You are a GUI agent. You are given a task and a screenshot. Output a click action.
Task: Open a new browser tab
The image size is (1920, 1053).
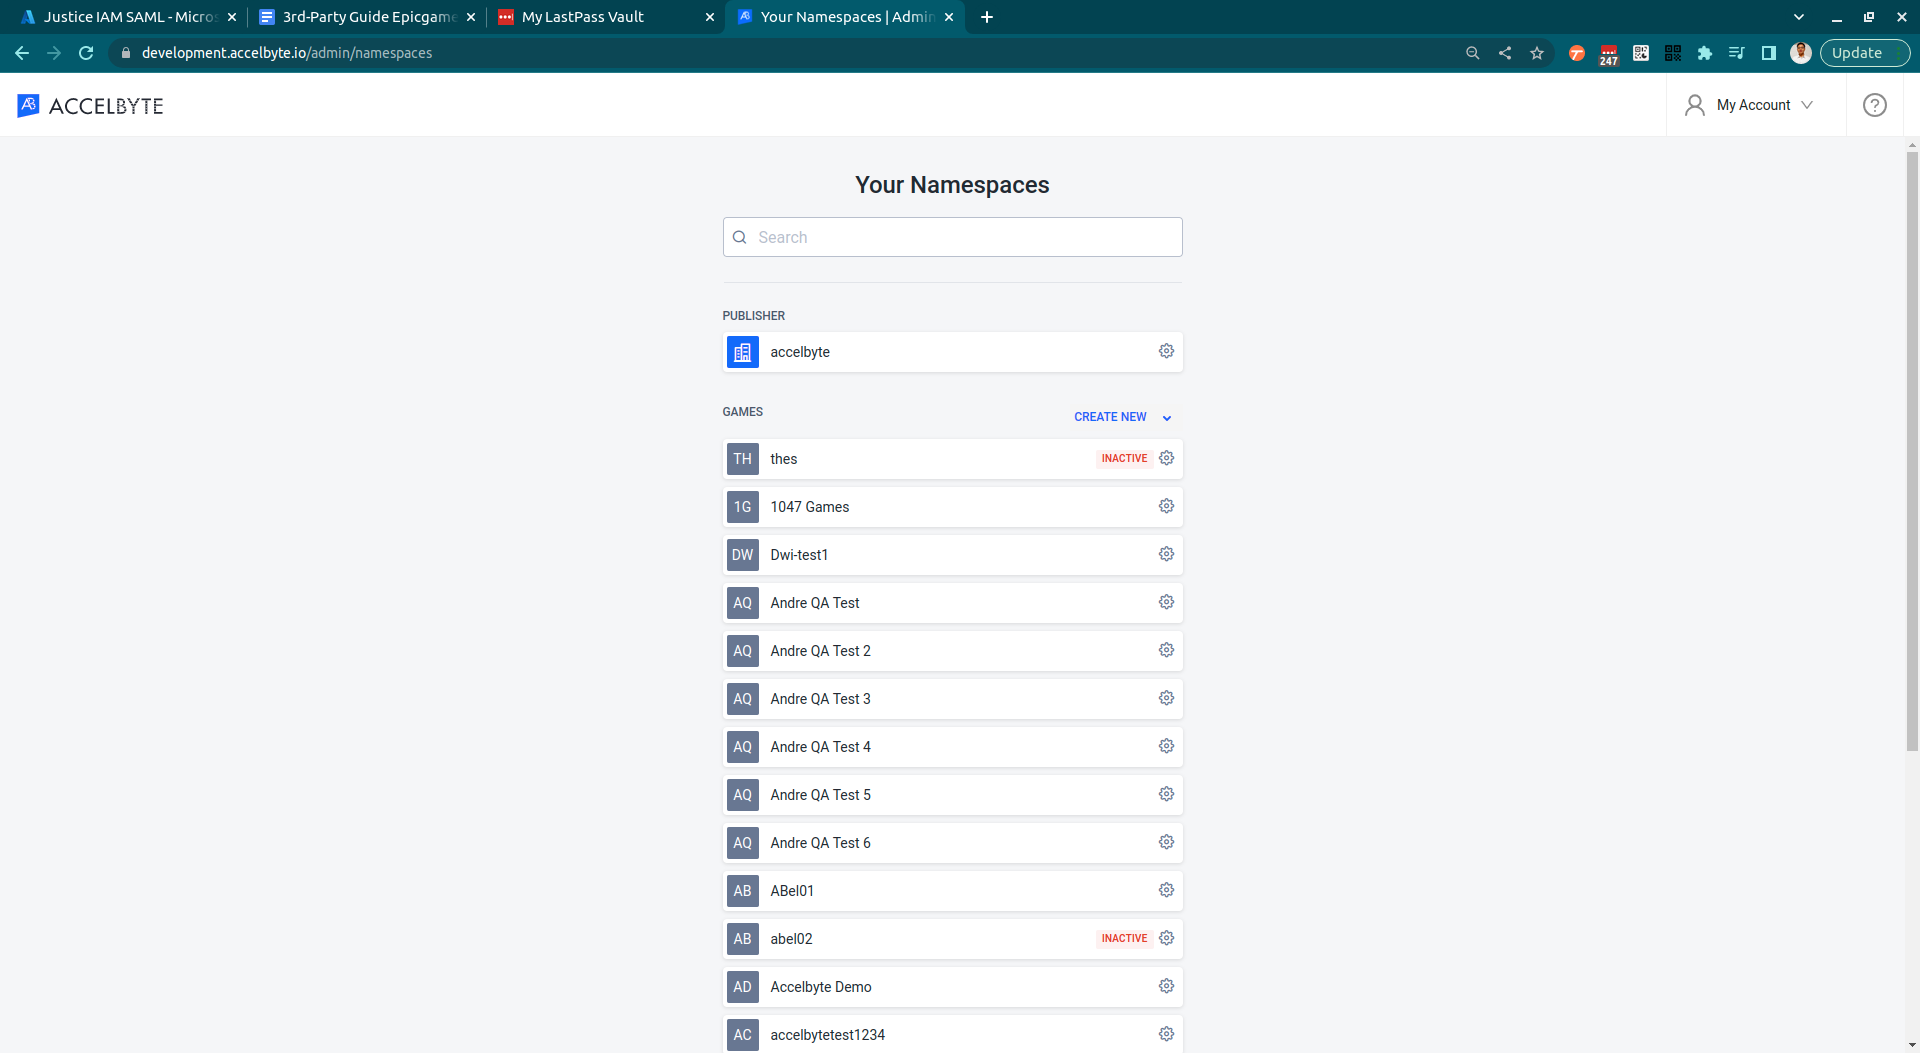pos(987,17)
